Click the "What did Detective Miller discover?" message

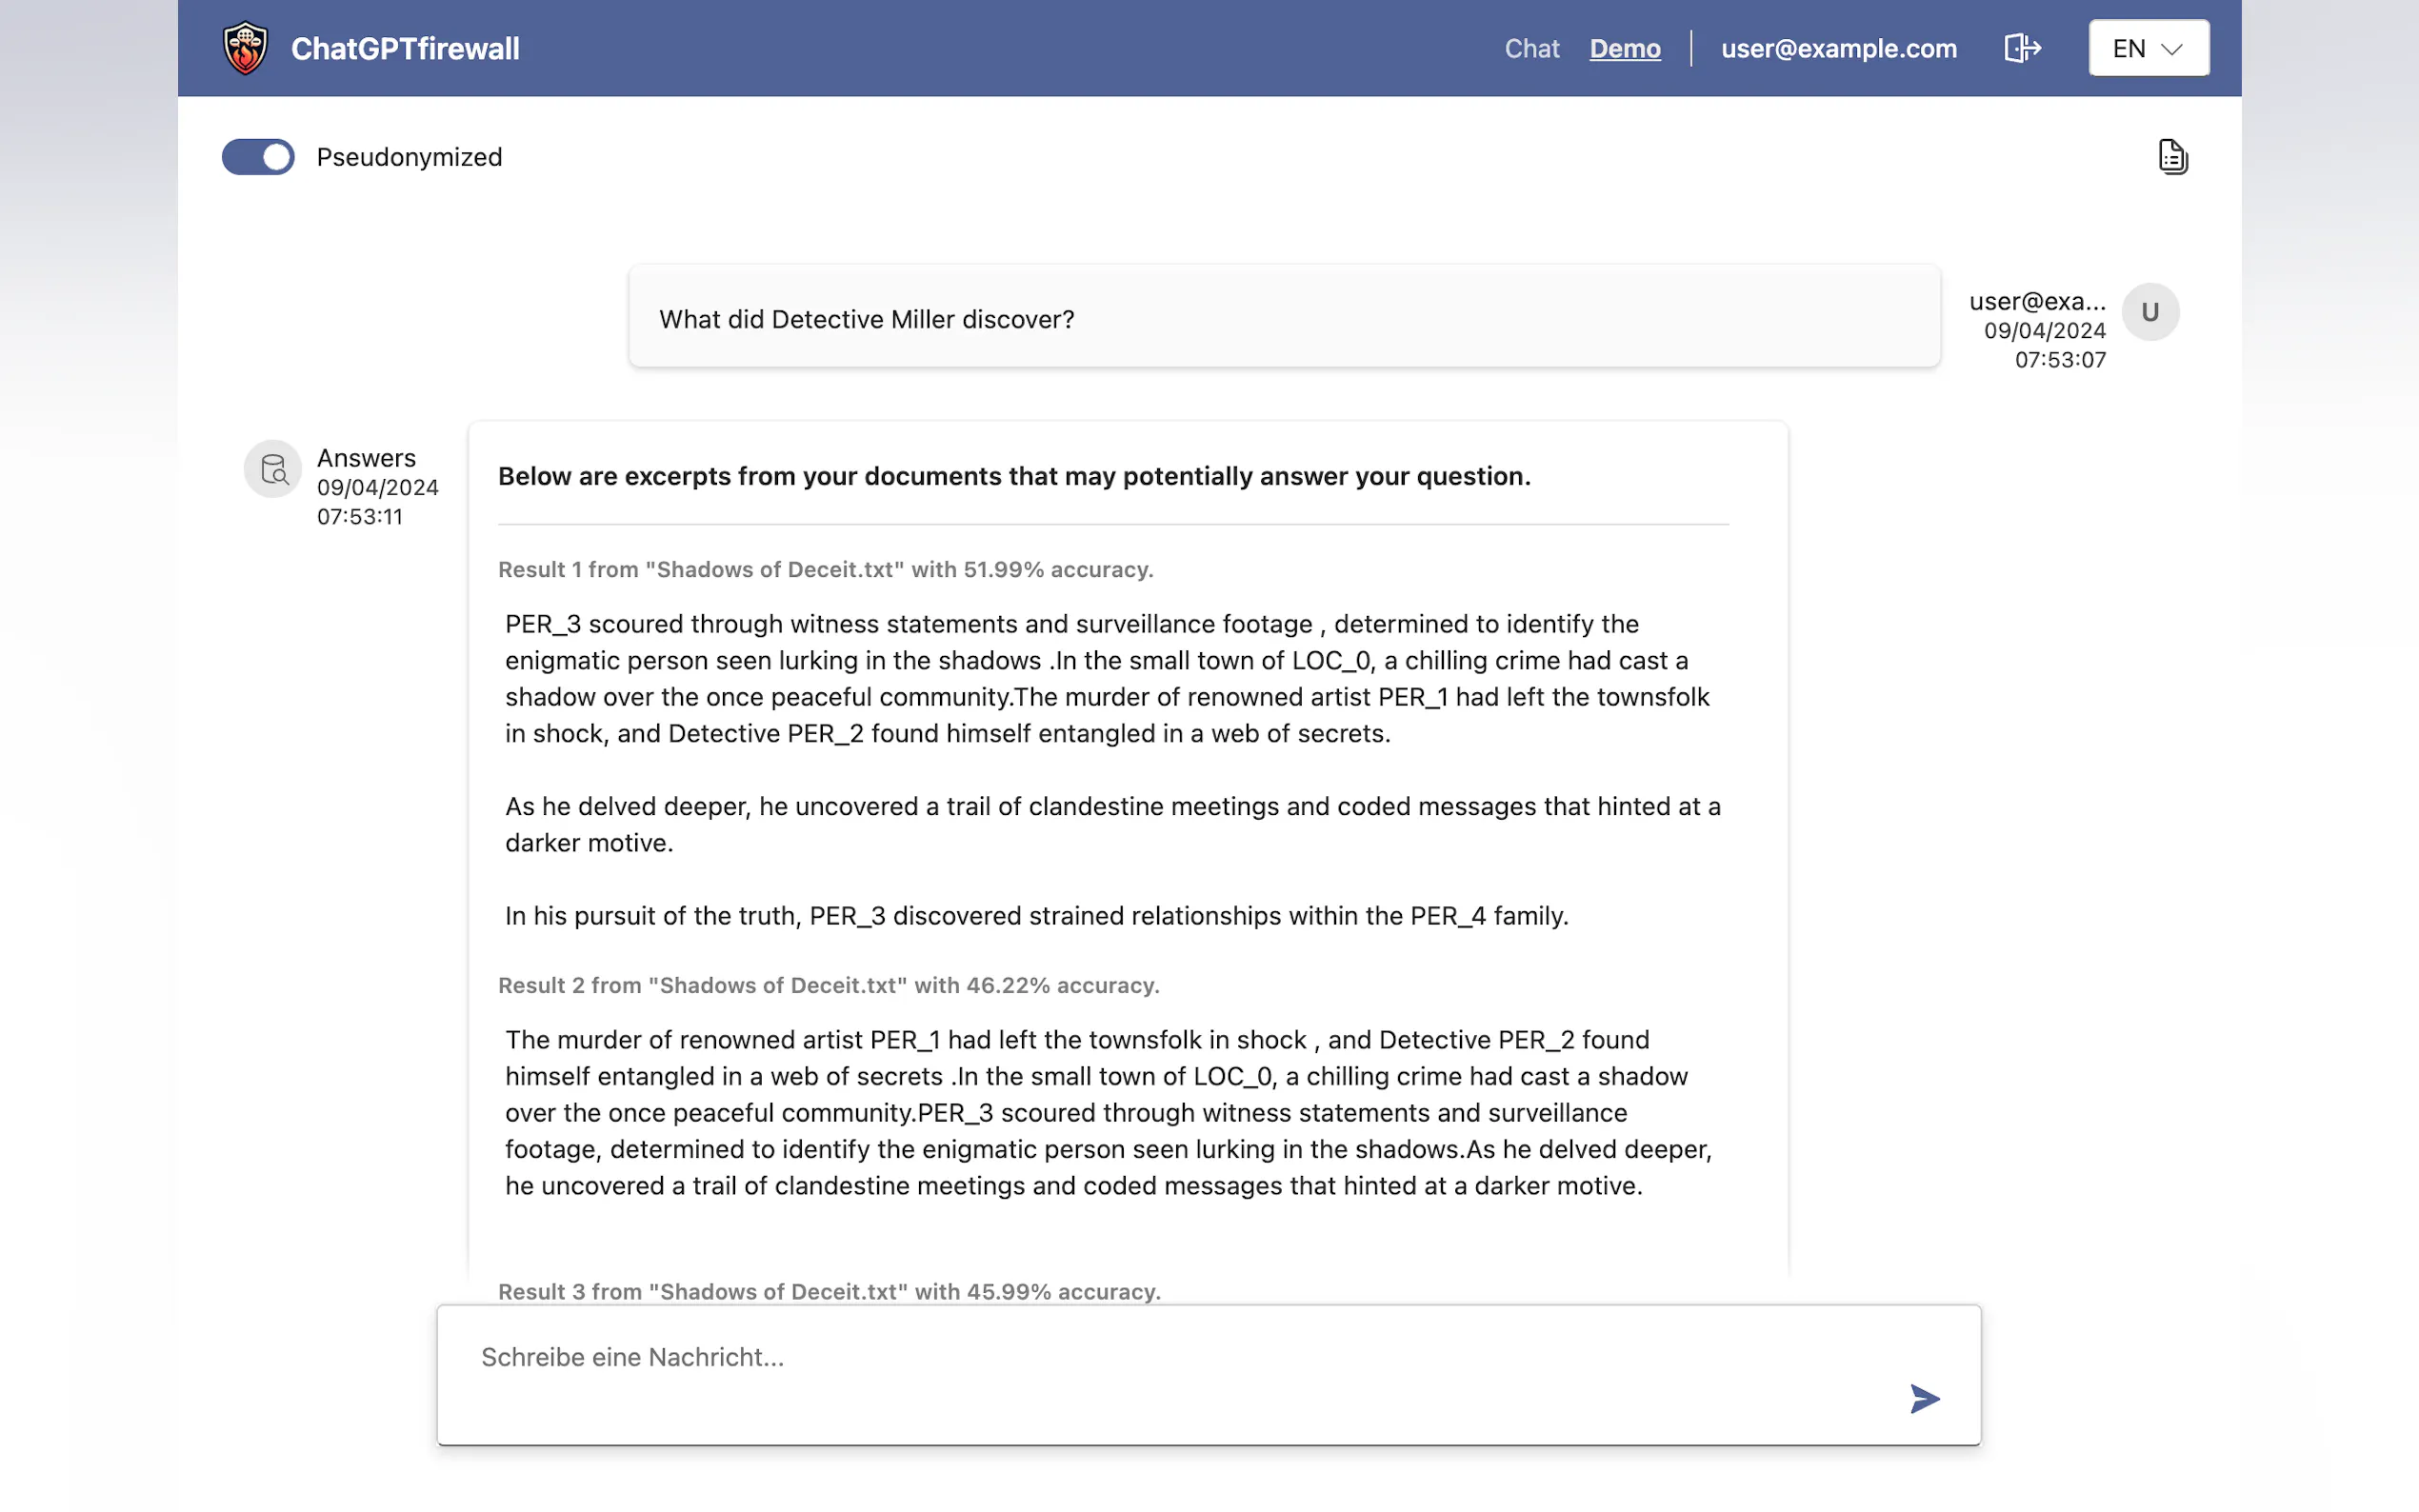tap(866, 319)
